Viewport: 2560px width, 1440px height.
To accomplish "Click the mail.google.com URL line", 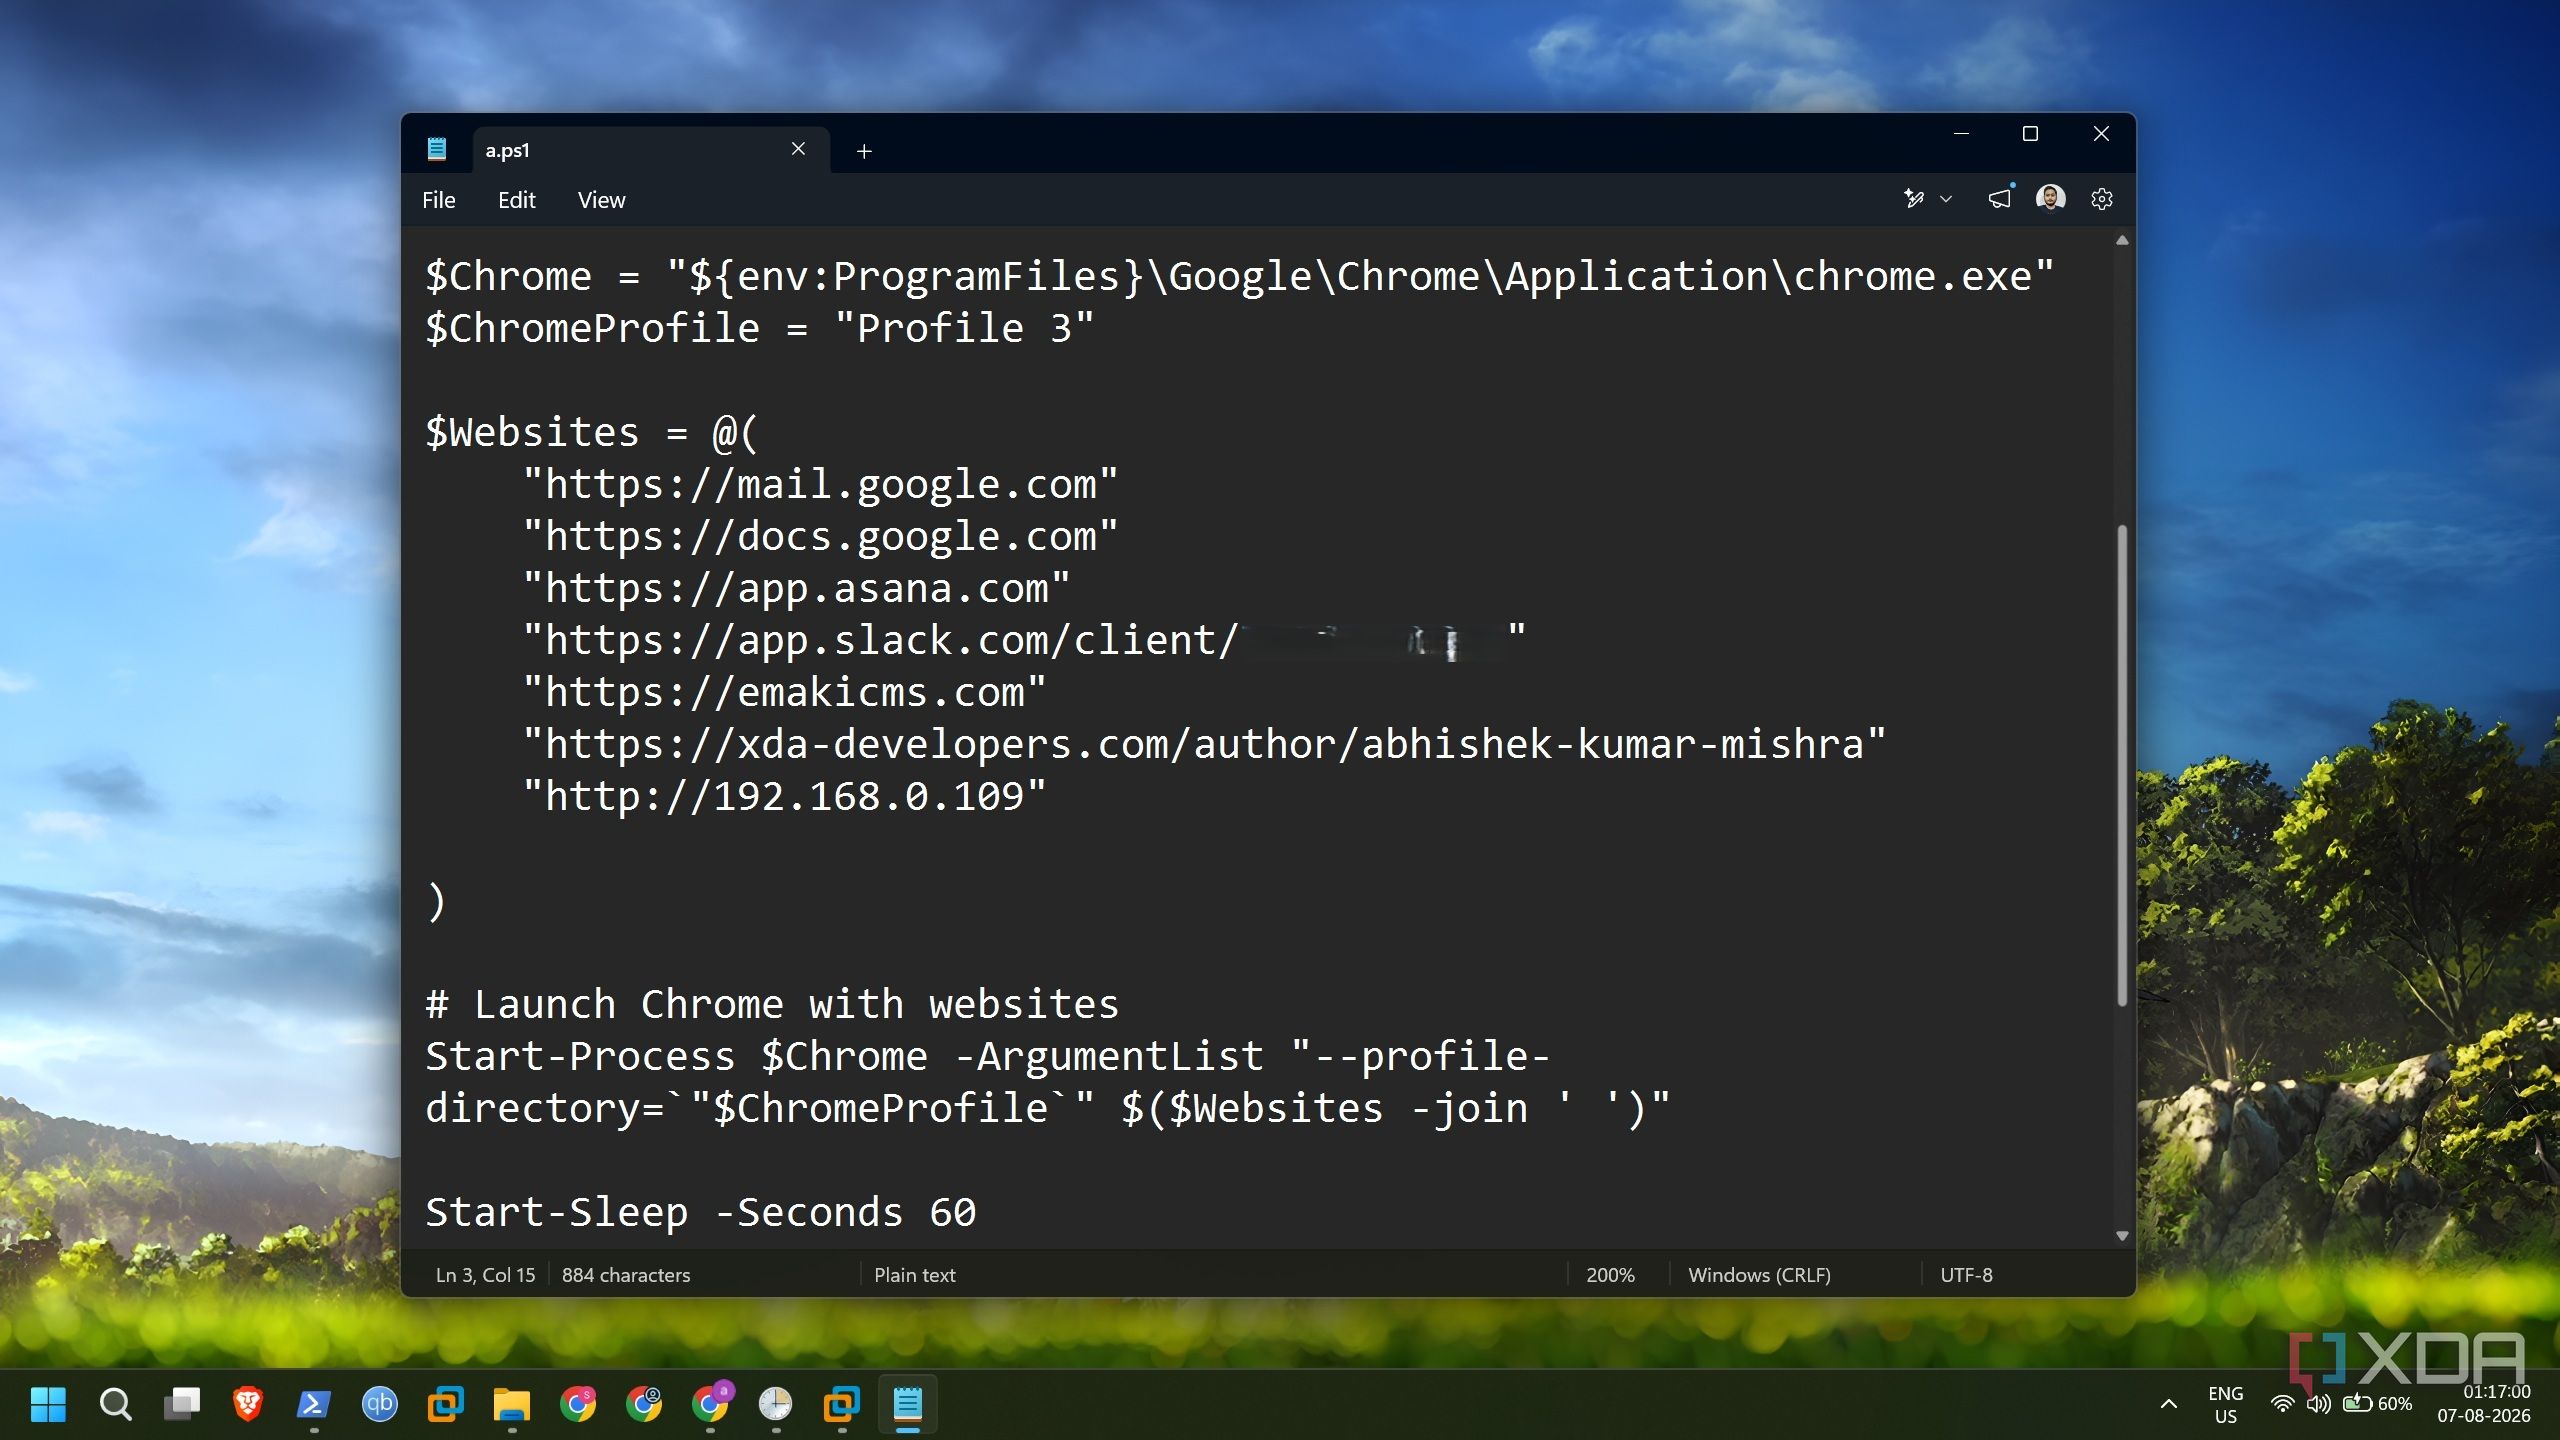I will coord(820,485).
